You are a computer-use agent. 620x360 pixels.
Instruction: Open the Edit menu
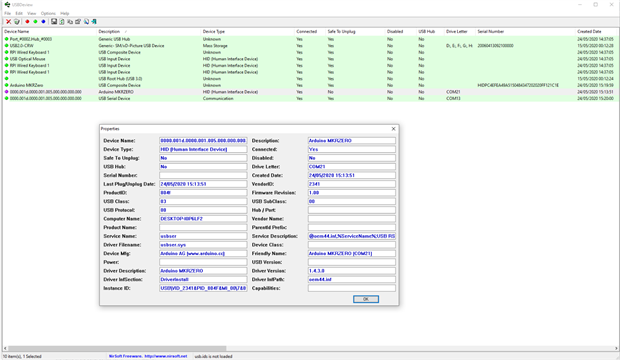point(19,13)
